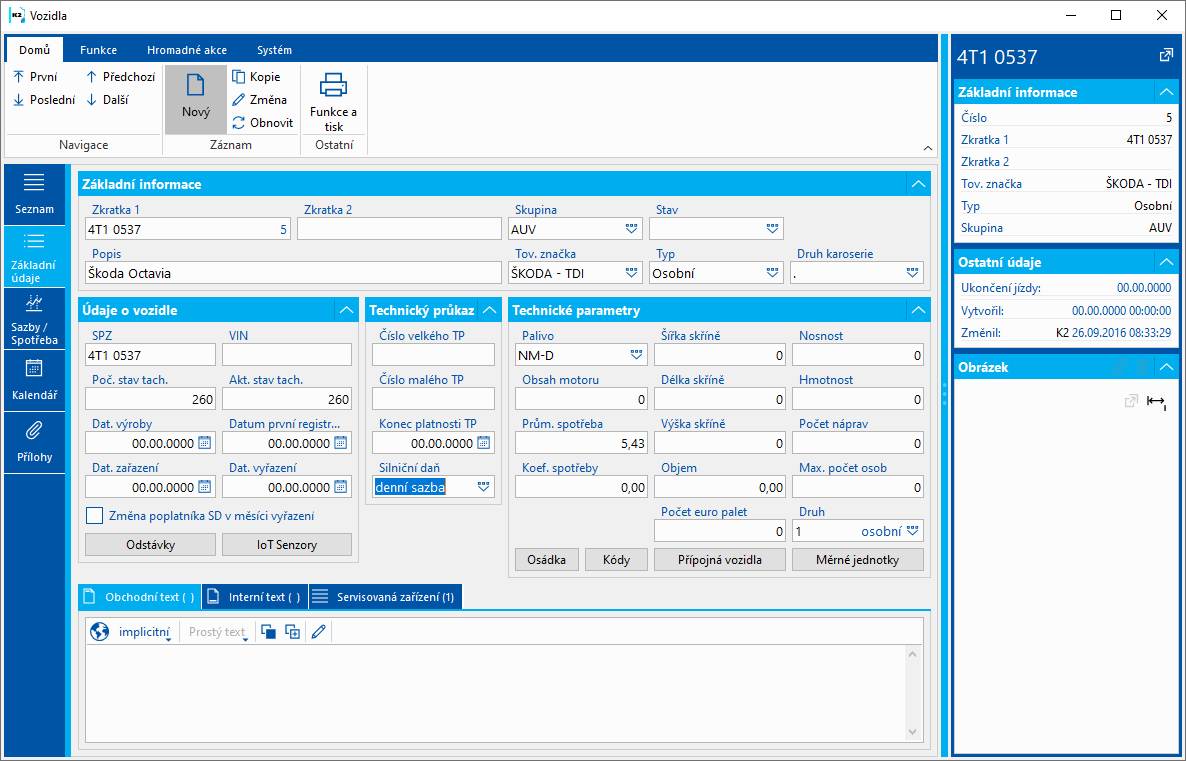Pop out the 4T1 0537 preview panel

[x=1166, y=55]
